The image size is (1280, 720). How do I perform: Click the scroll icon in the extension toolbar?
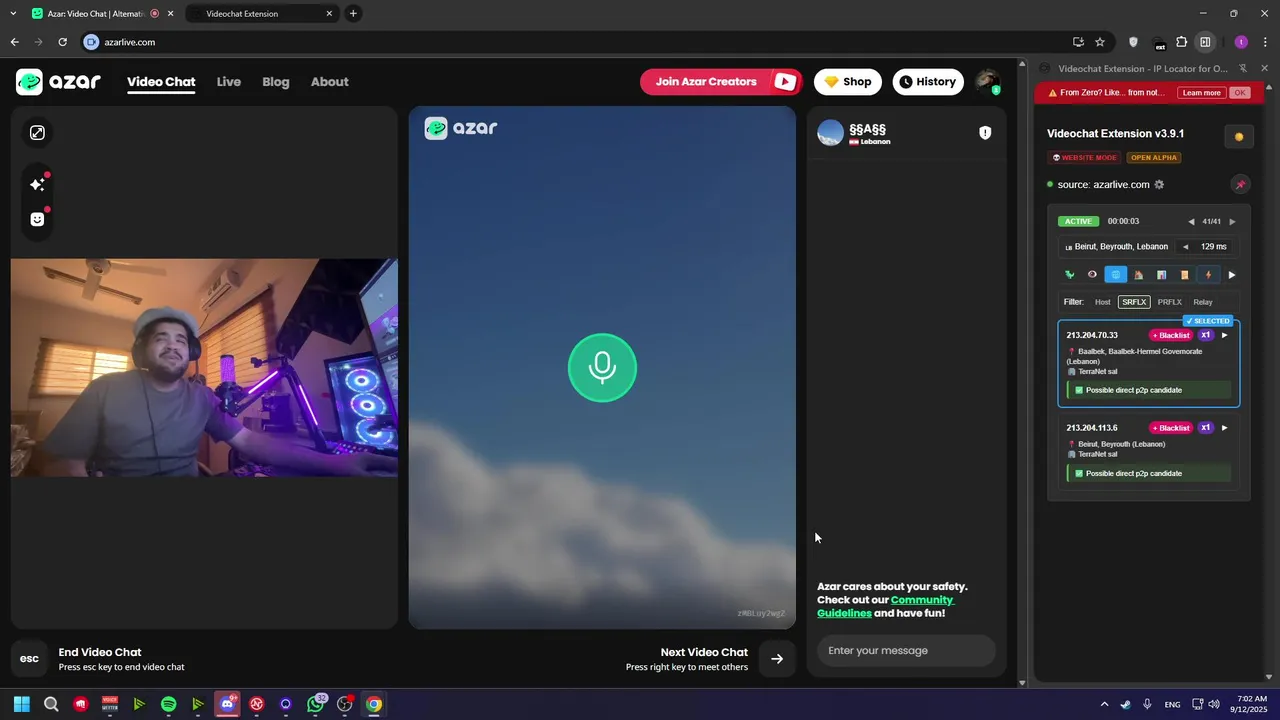click(x=1185, y=275)
